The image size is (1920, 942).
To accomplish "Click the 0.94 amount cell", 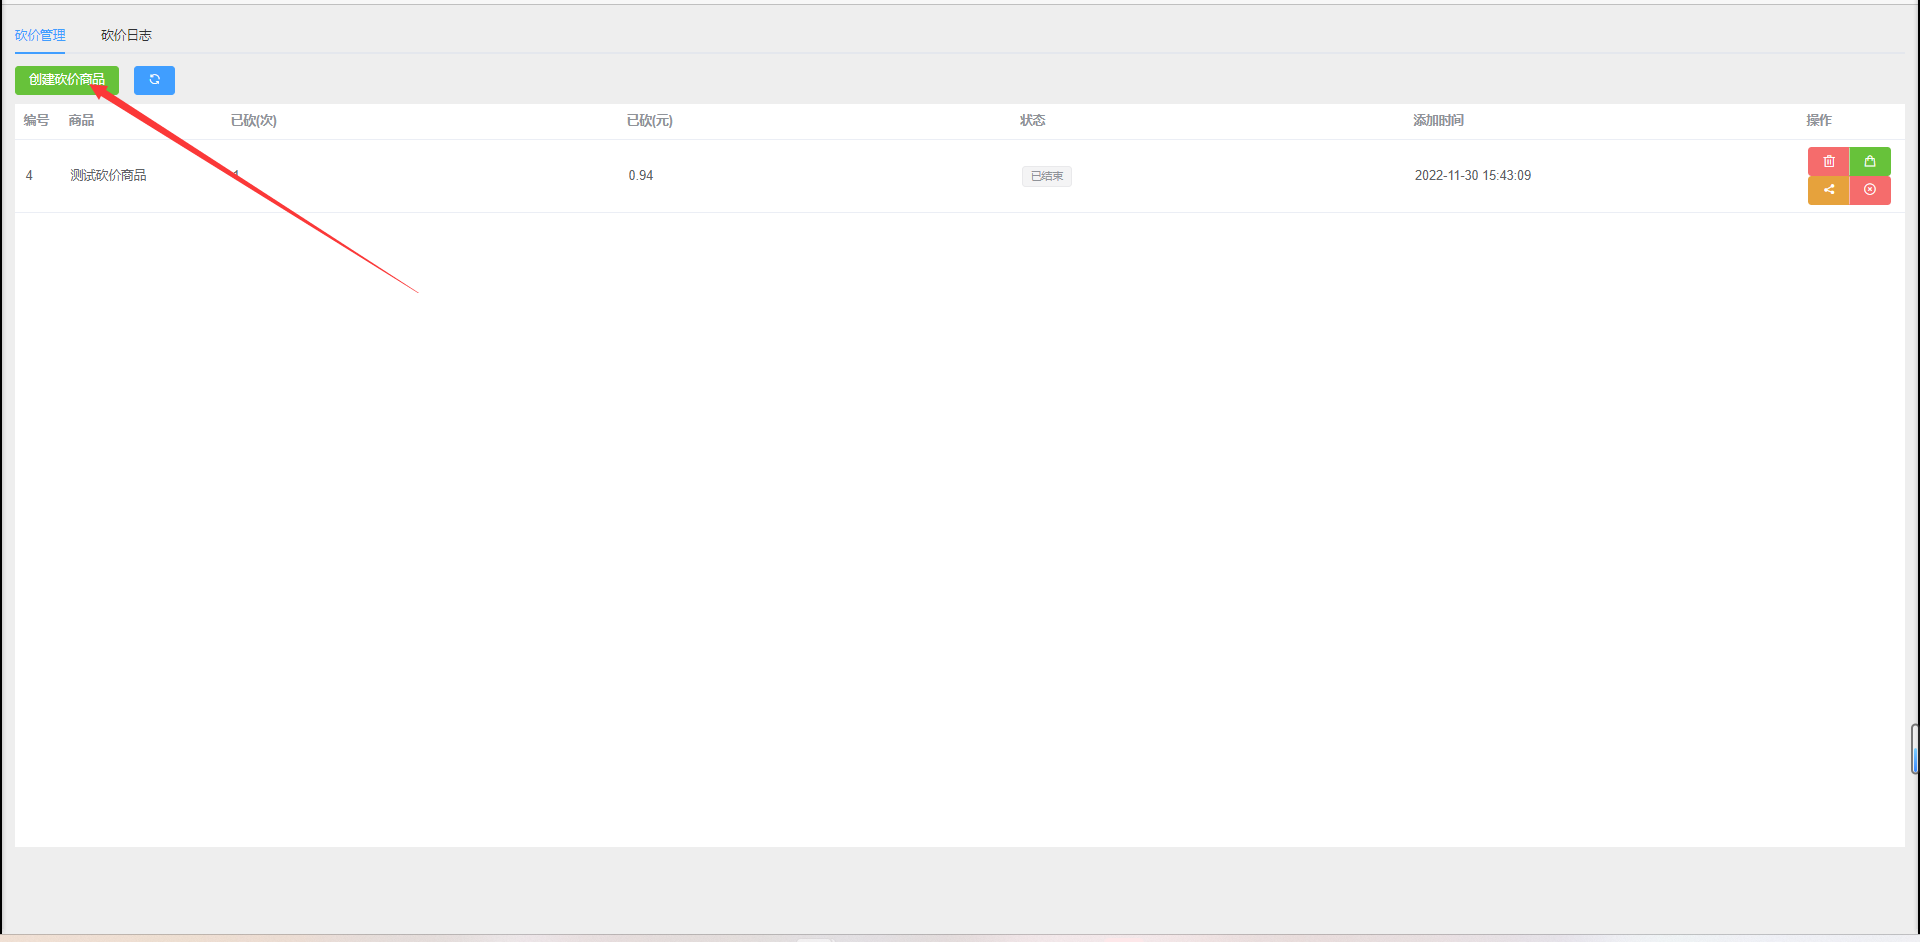I will click(x=640, y=175).
